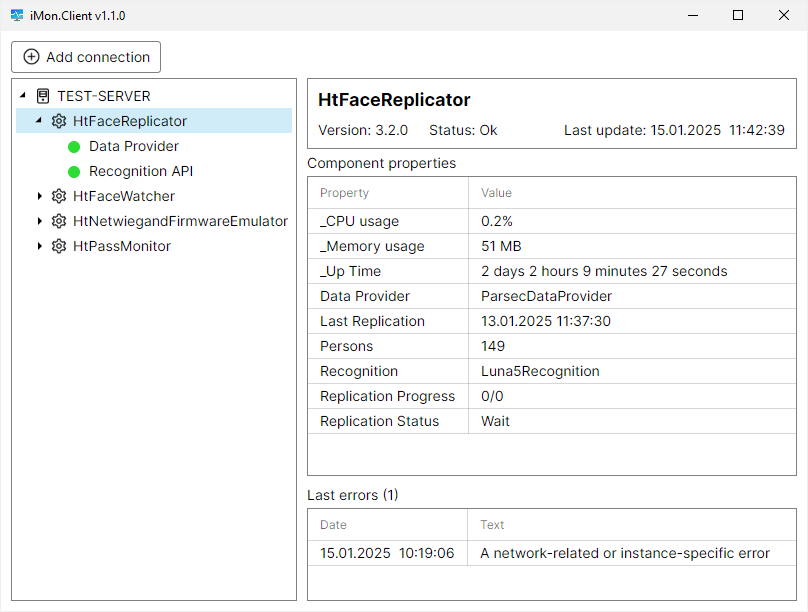Viewport: 808px width, 612px height.
Task: Click the gear icon next to HtFaceReplicator
Action: (x=59, y=121)
